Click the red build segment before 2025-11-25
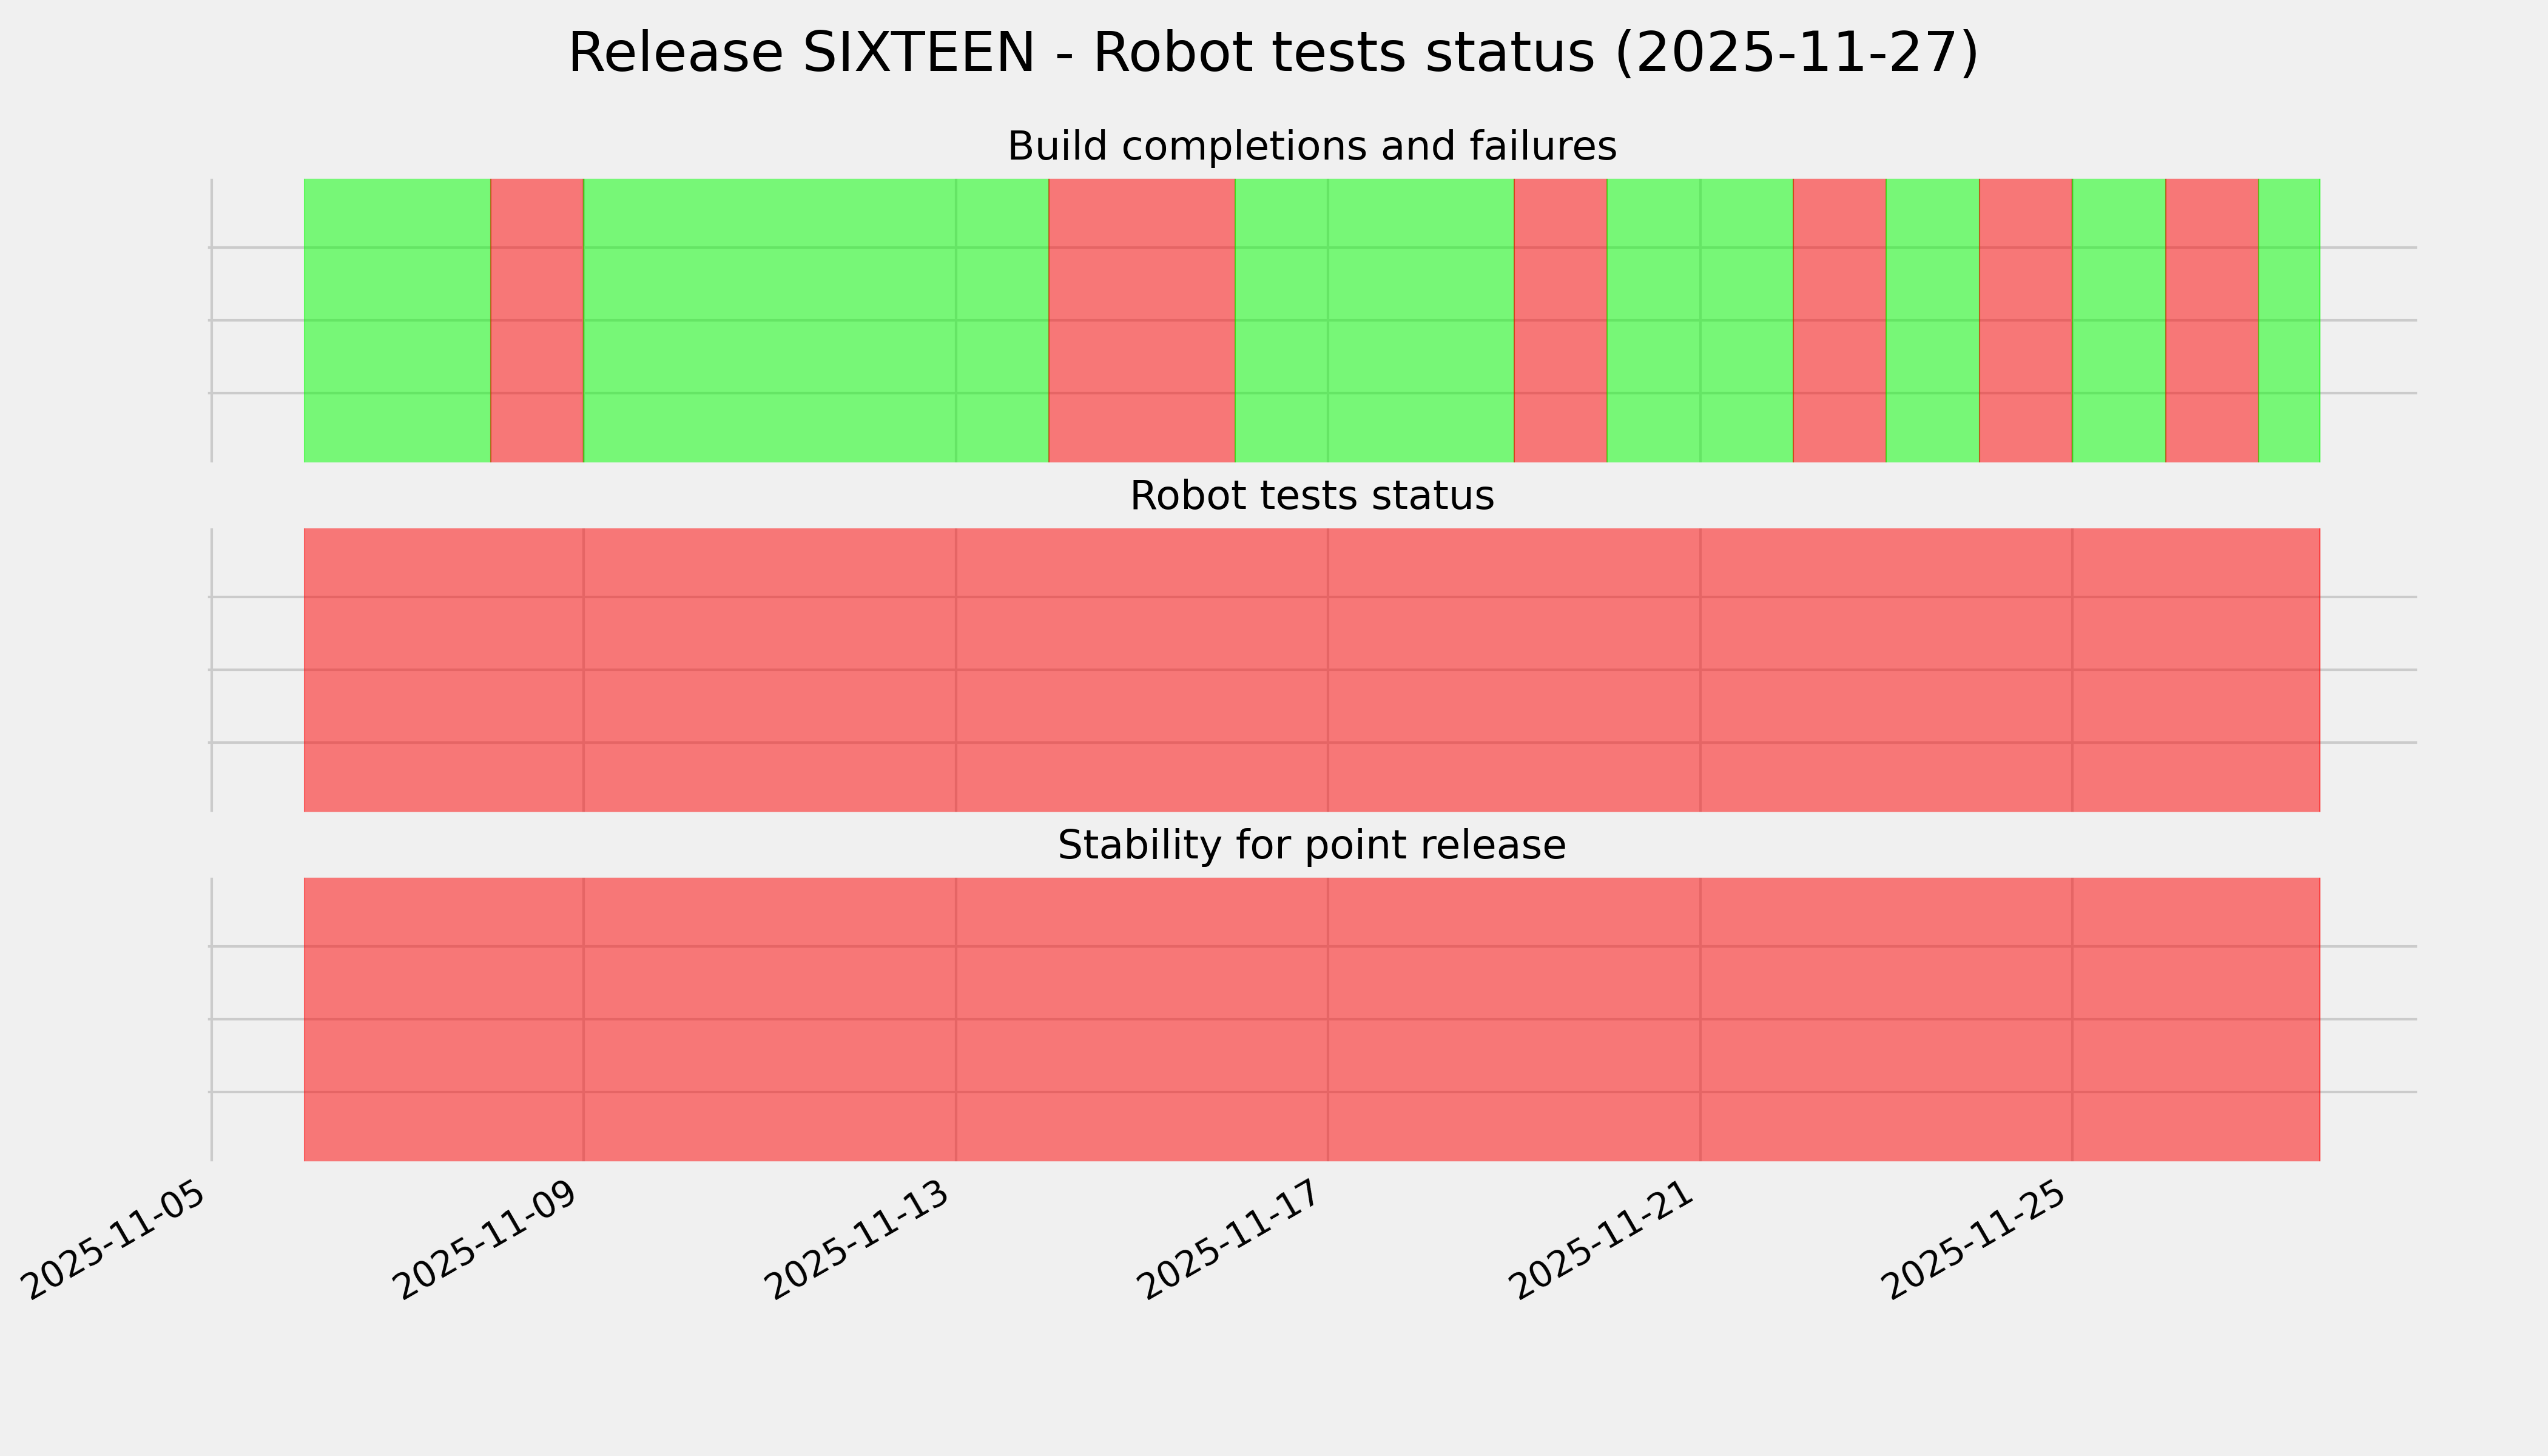The width and height of the screenshot is (2548, 1456). click(x=2025, y=320)
